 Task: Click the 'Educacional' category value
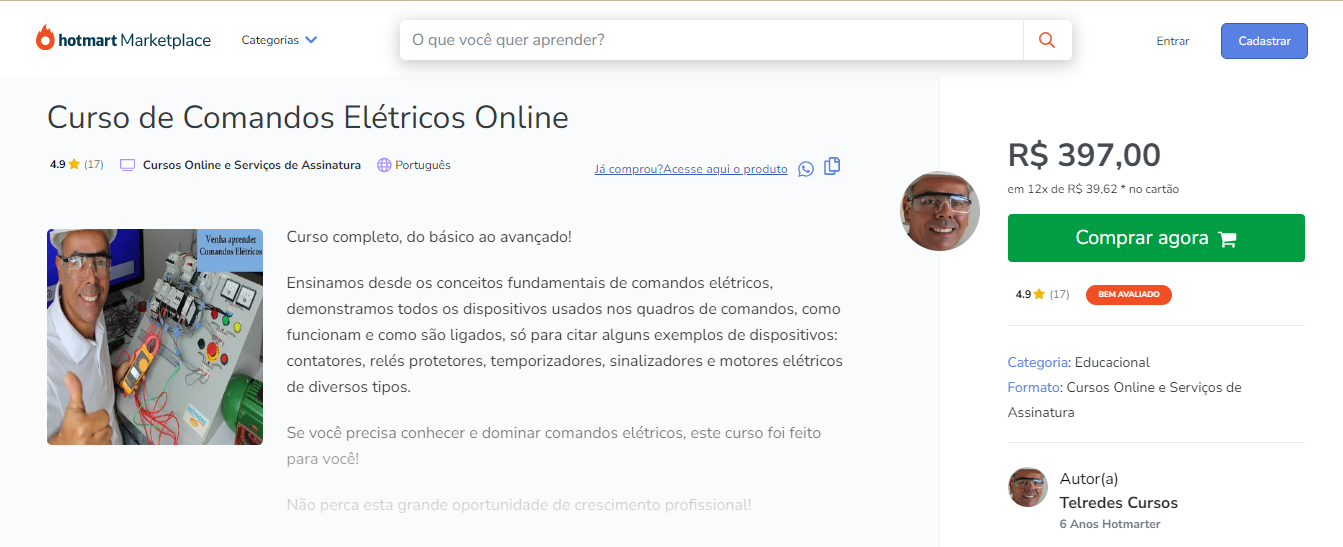tap(1112, 362)
